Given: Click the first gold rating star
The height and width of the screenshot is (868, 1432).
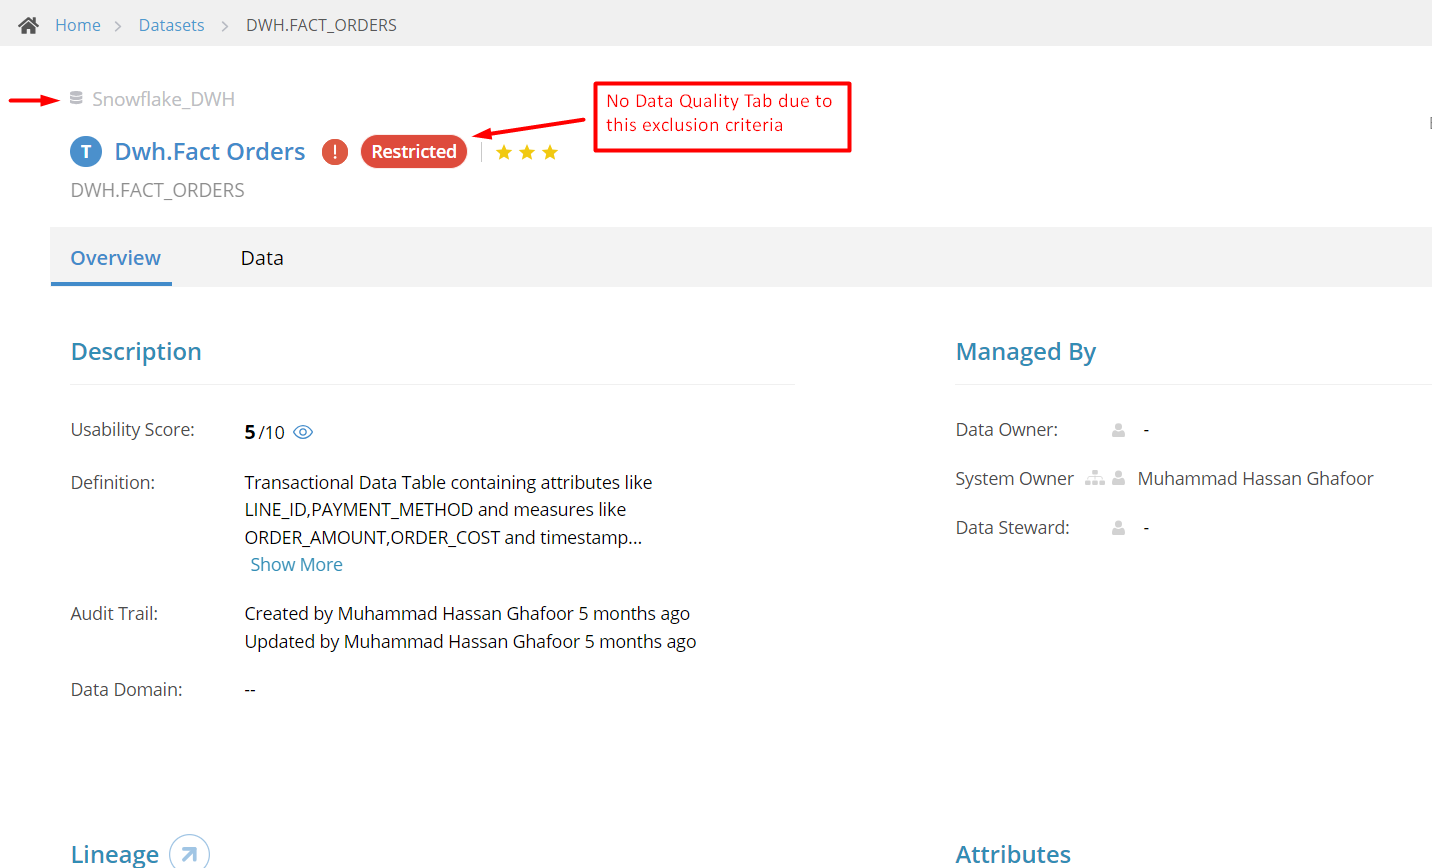Looking at the screenshot, I should point(504,152).
